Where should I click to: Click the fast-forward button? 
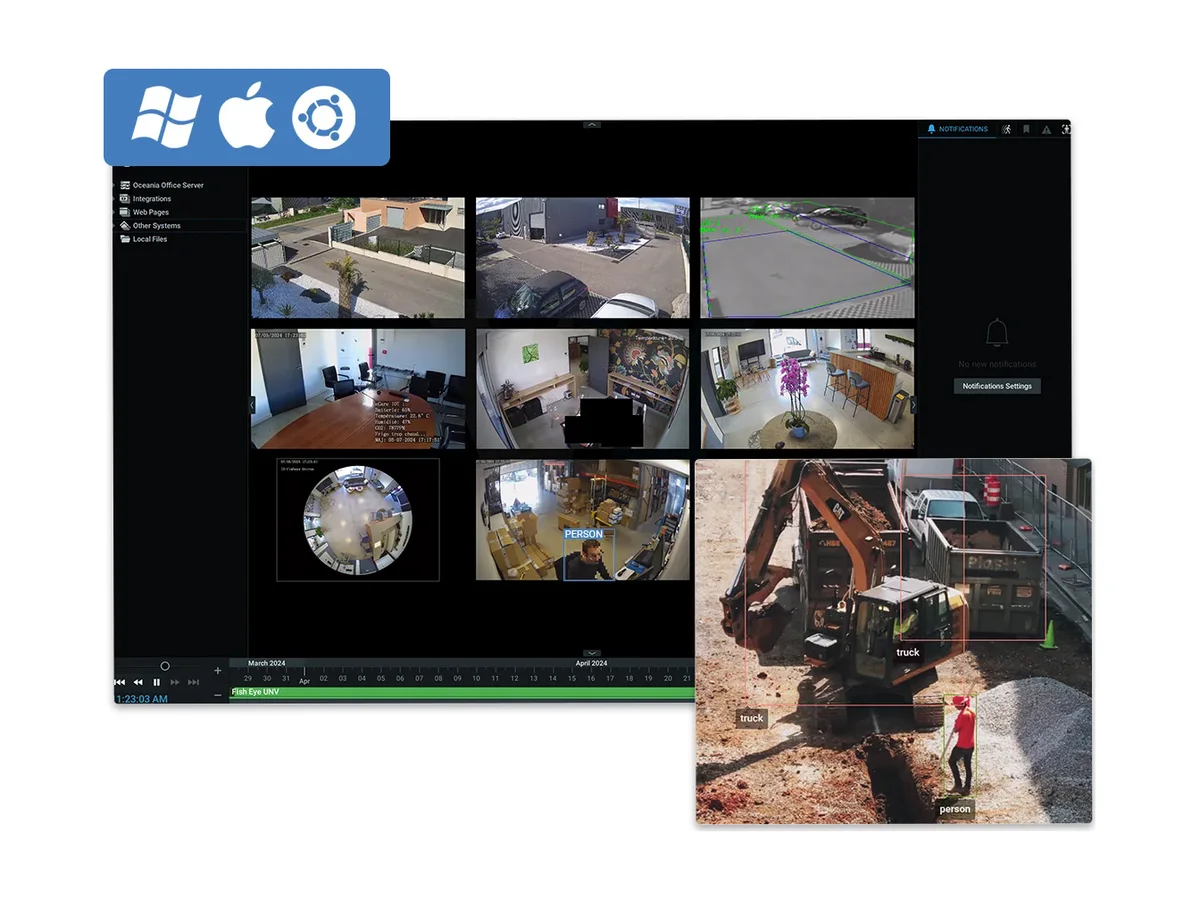tap(175, 682)
